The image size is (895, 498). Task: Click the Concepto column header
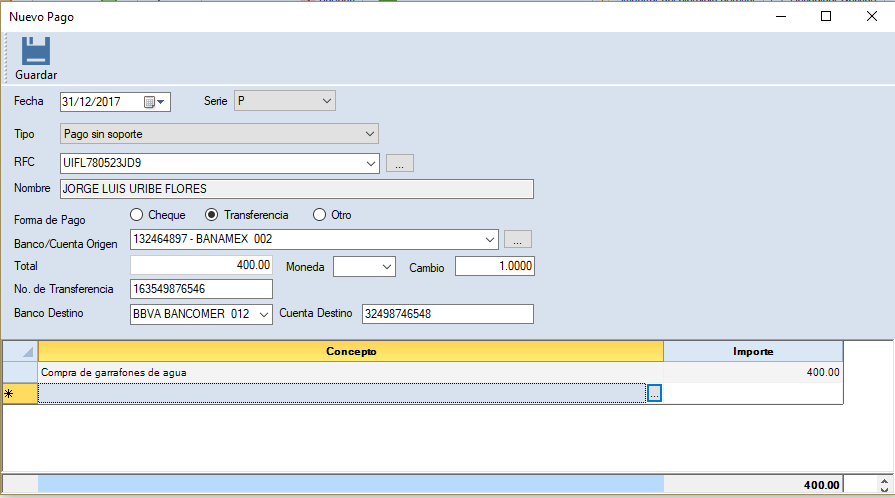click(350, 352)
